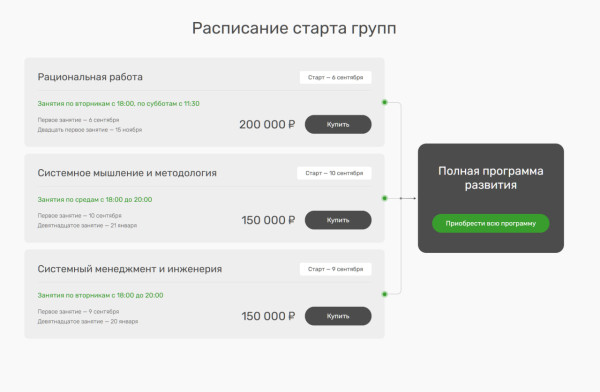
Task: Click Первое занятие – 6 сентября line
Action: click(x=78, y=120)
